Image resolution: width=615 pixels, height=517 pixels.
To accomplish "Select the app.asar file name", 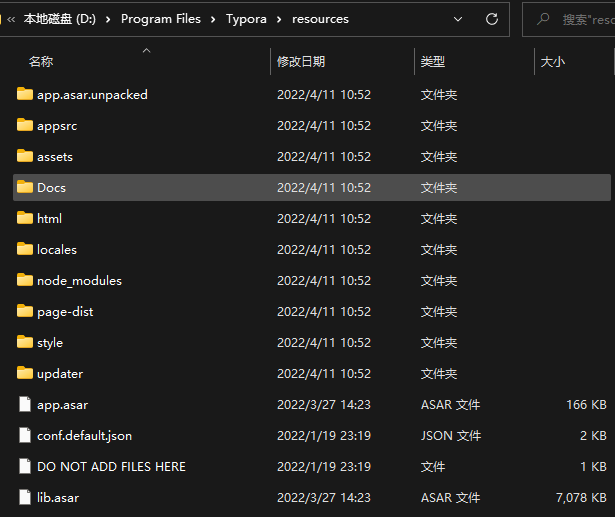I will pyautogui.click(x=63, y=404).
